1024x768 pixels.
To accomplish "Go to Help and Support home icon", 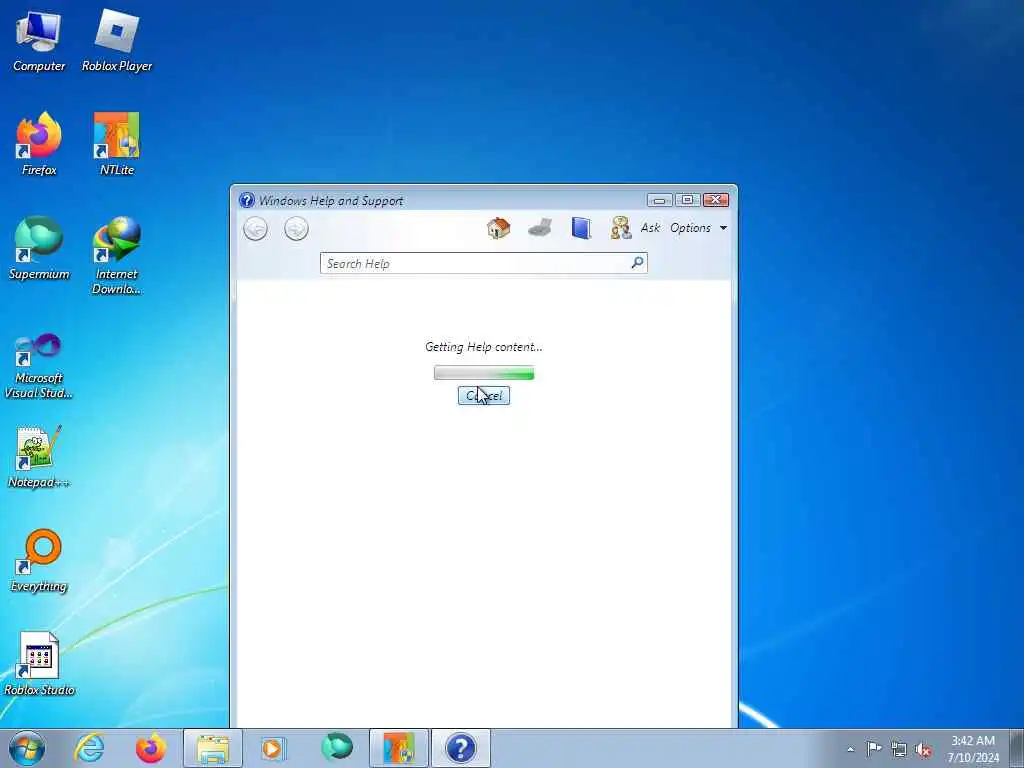I will [498, 228].
